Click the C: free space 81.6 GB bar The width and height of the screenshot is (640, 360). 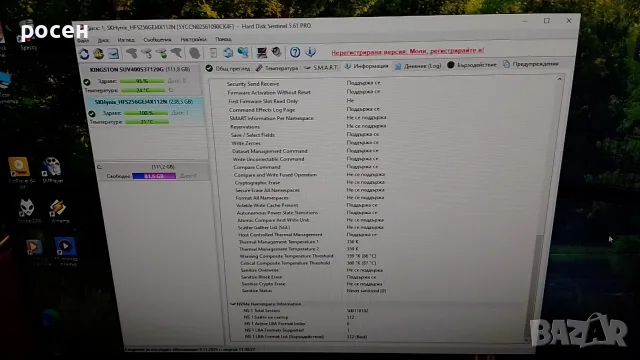pyautogui.click(x=154, y=176)
